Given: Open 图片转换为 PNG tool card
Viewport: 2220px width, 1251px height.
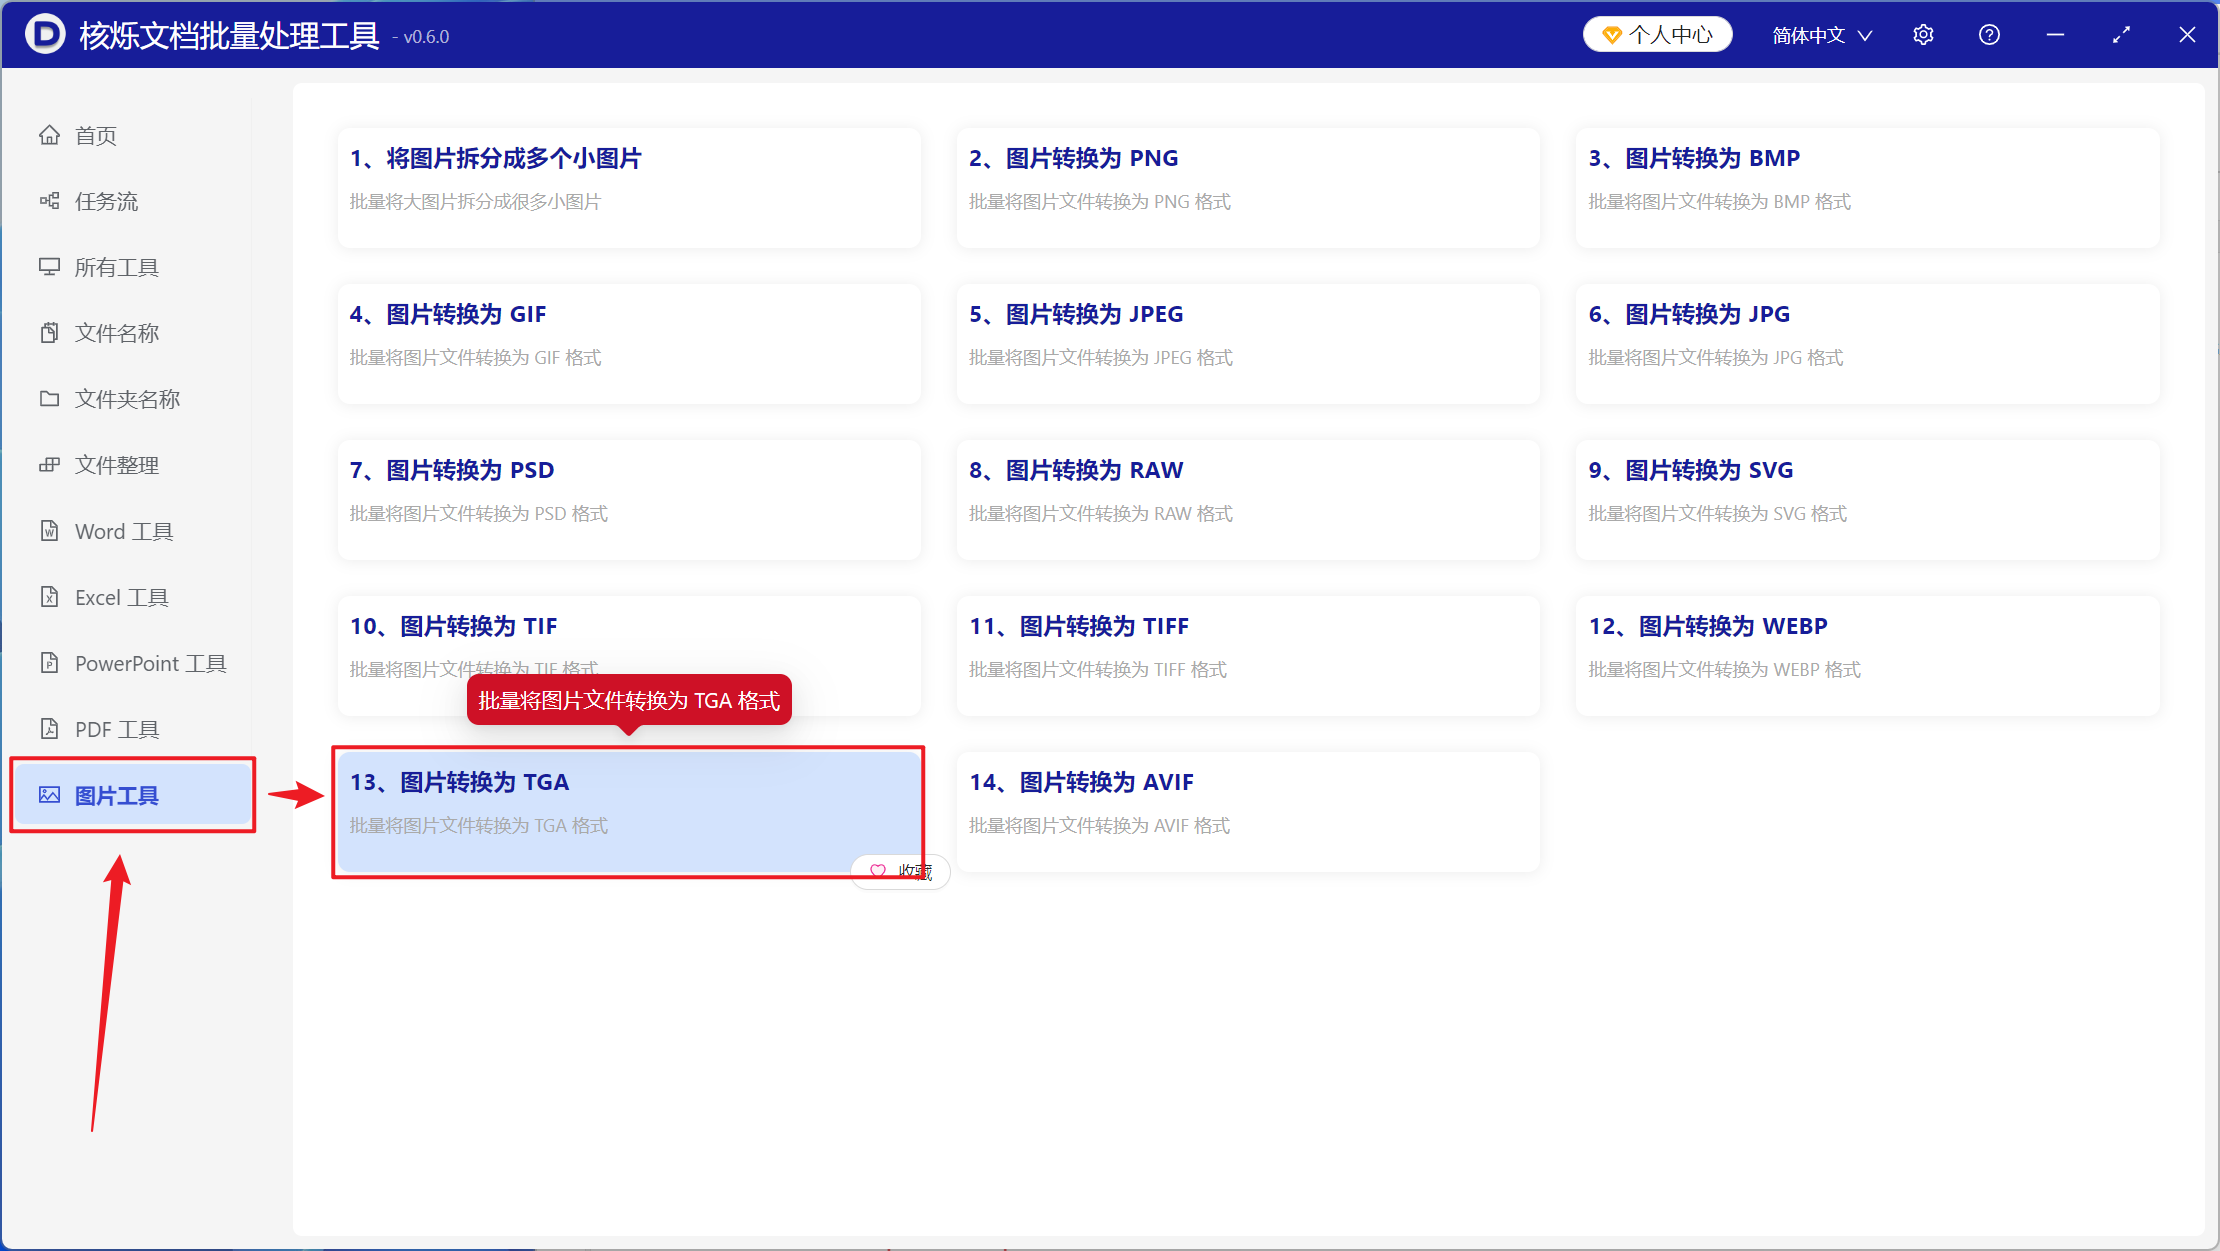Looking at the screenshot, I should coord(1248,188).
